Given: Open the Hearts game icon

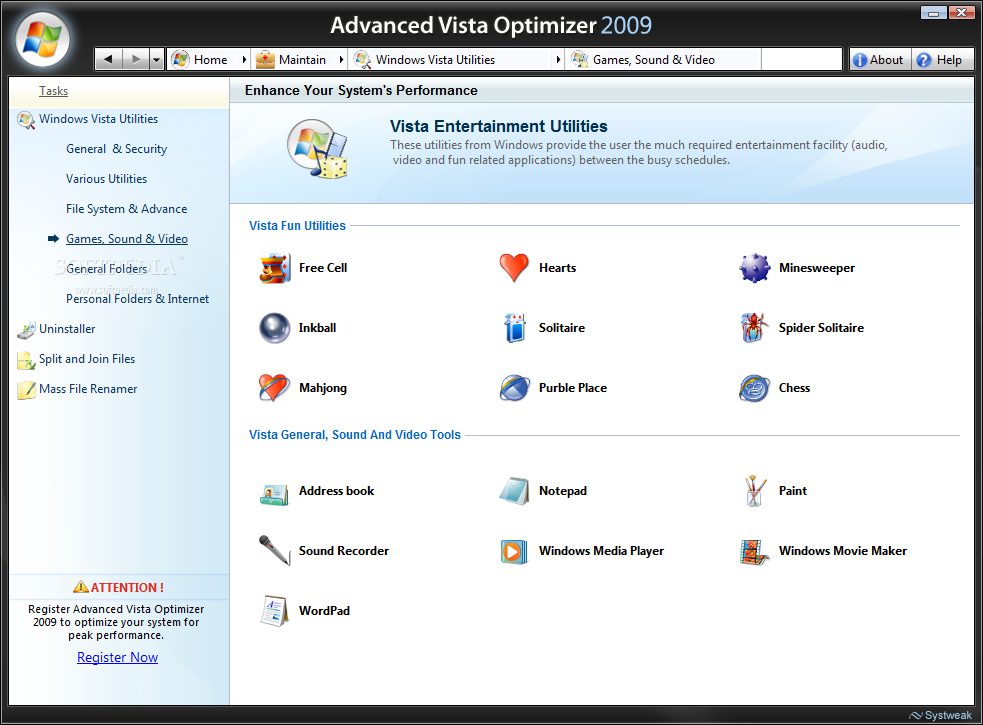Looking at the screenshot, I should coord(514,268).
